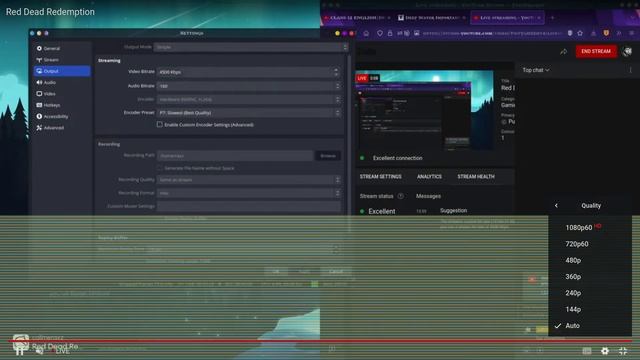Click the shield icon in browser toolbar
Screen dimensions: 640x360
(x=380, y=33)
